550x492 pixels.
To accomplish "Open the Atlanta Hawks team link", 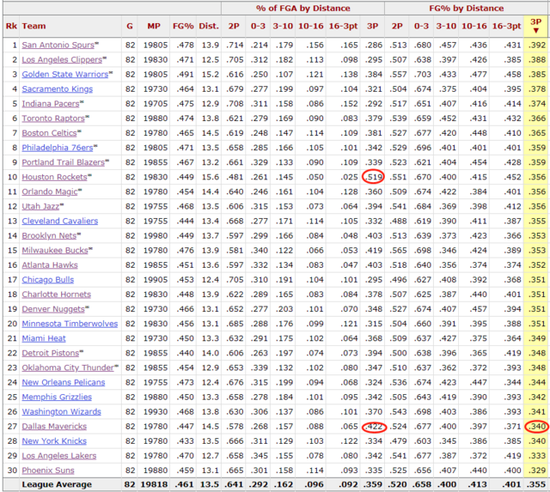I will point(49,265).
